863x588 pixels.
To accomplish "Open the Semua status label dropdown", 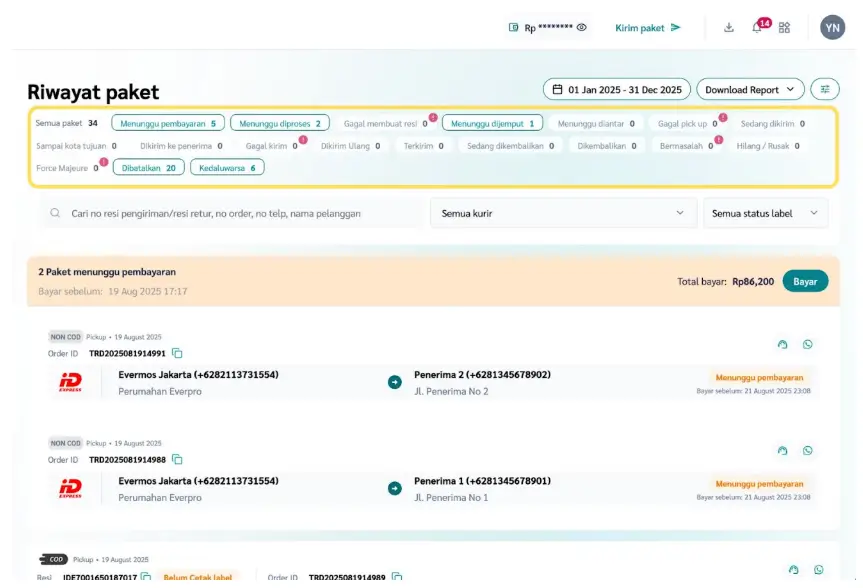I will [765, 213].
